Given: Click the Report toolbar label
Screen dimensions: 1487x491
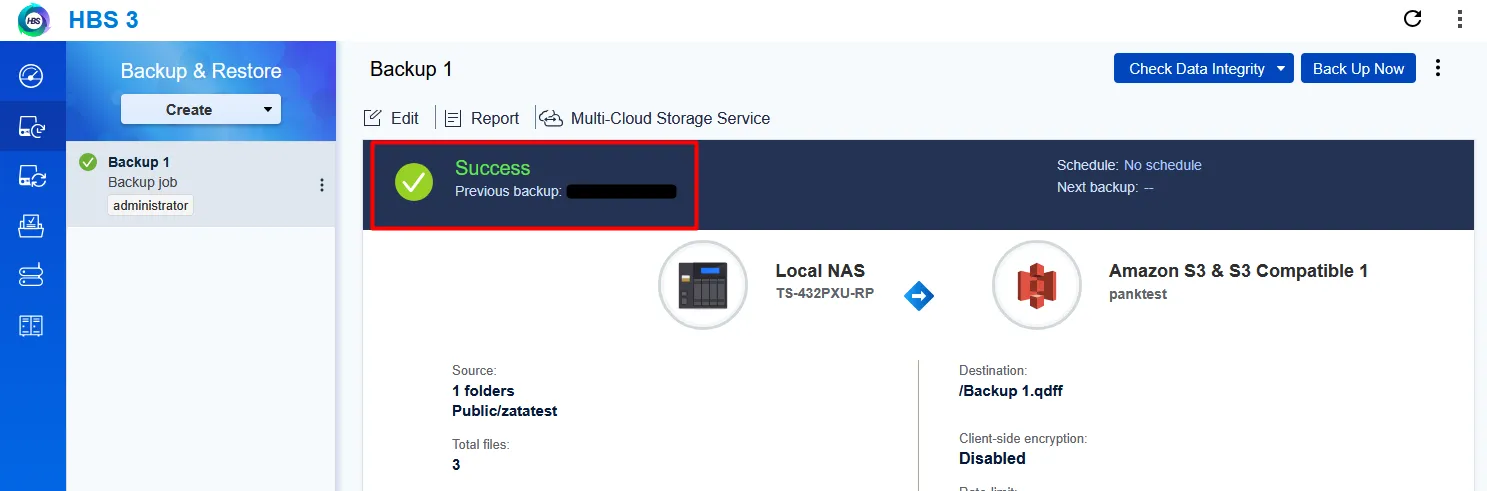Looking at the screenshot, I should pos(495,118).
